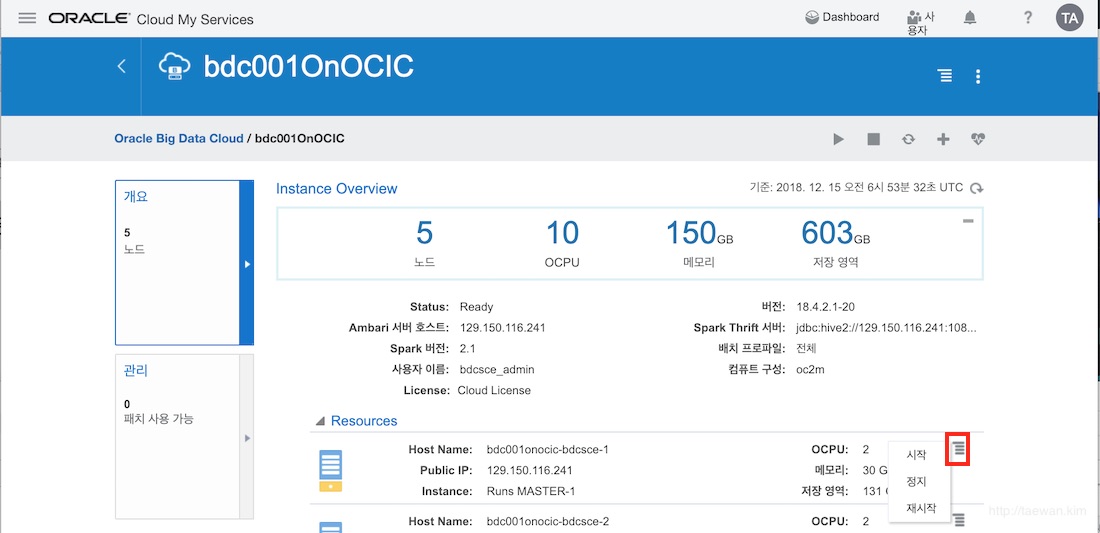Start the service with play icon
This screenshot has width=1100, height=533.
point(838,140)
